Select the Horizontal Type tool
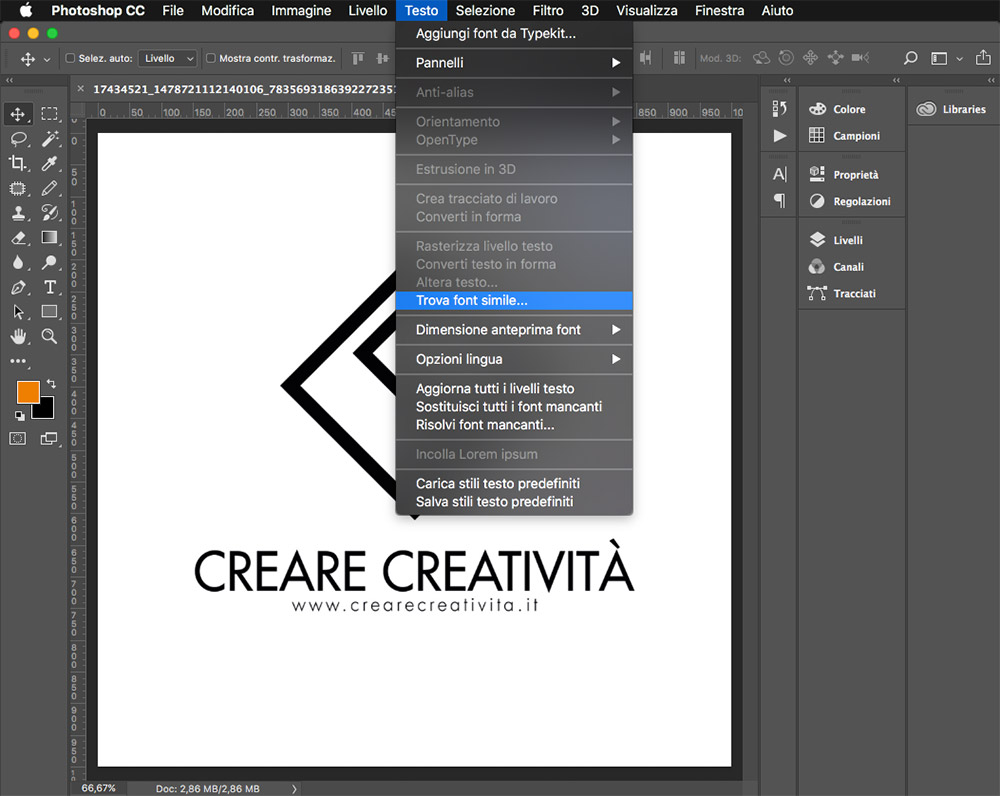The image size is (1000, 796). 49,288
